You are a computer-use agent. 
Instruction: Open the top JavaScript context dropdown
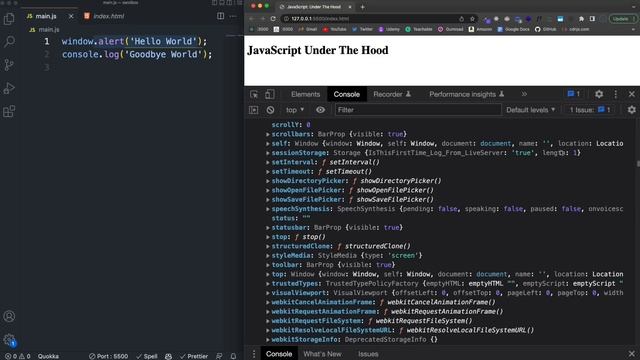pos(295,110)
